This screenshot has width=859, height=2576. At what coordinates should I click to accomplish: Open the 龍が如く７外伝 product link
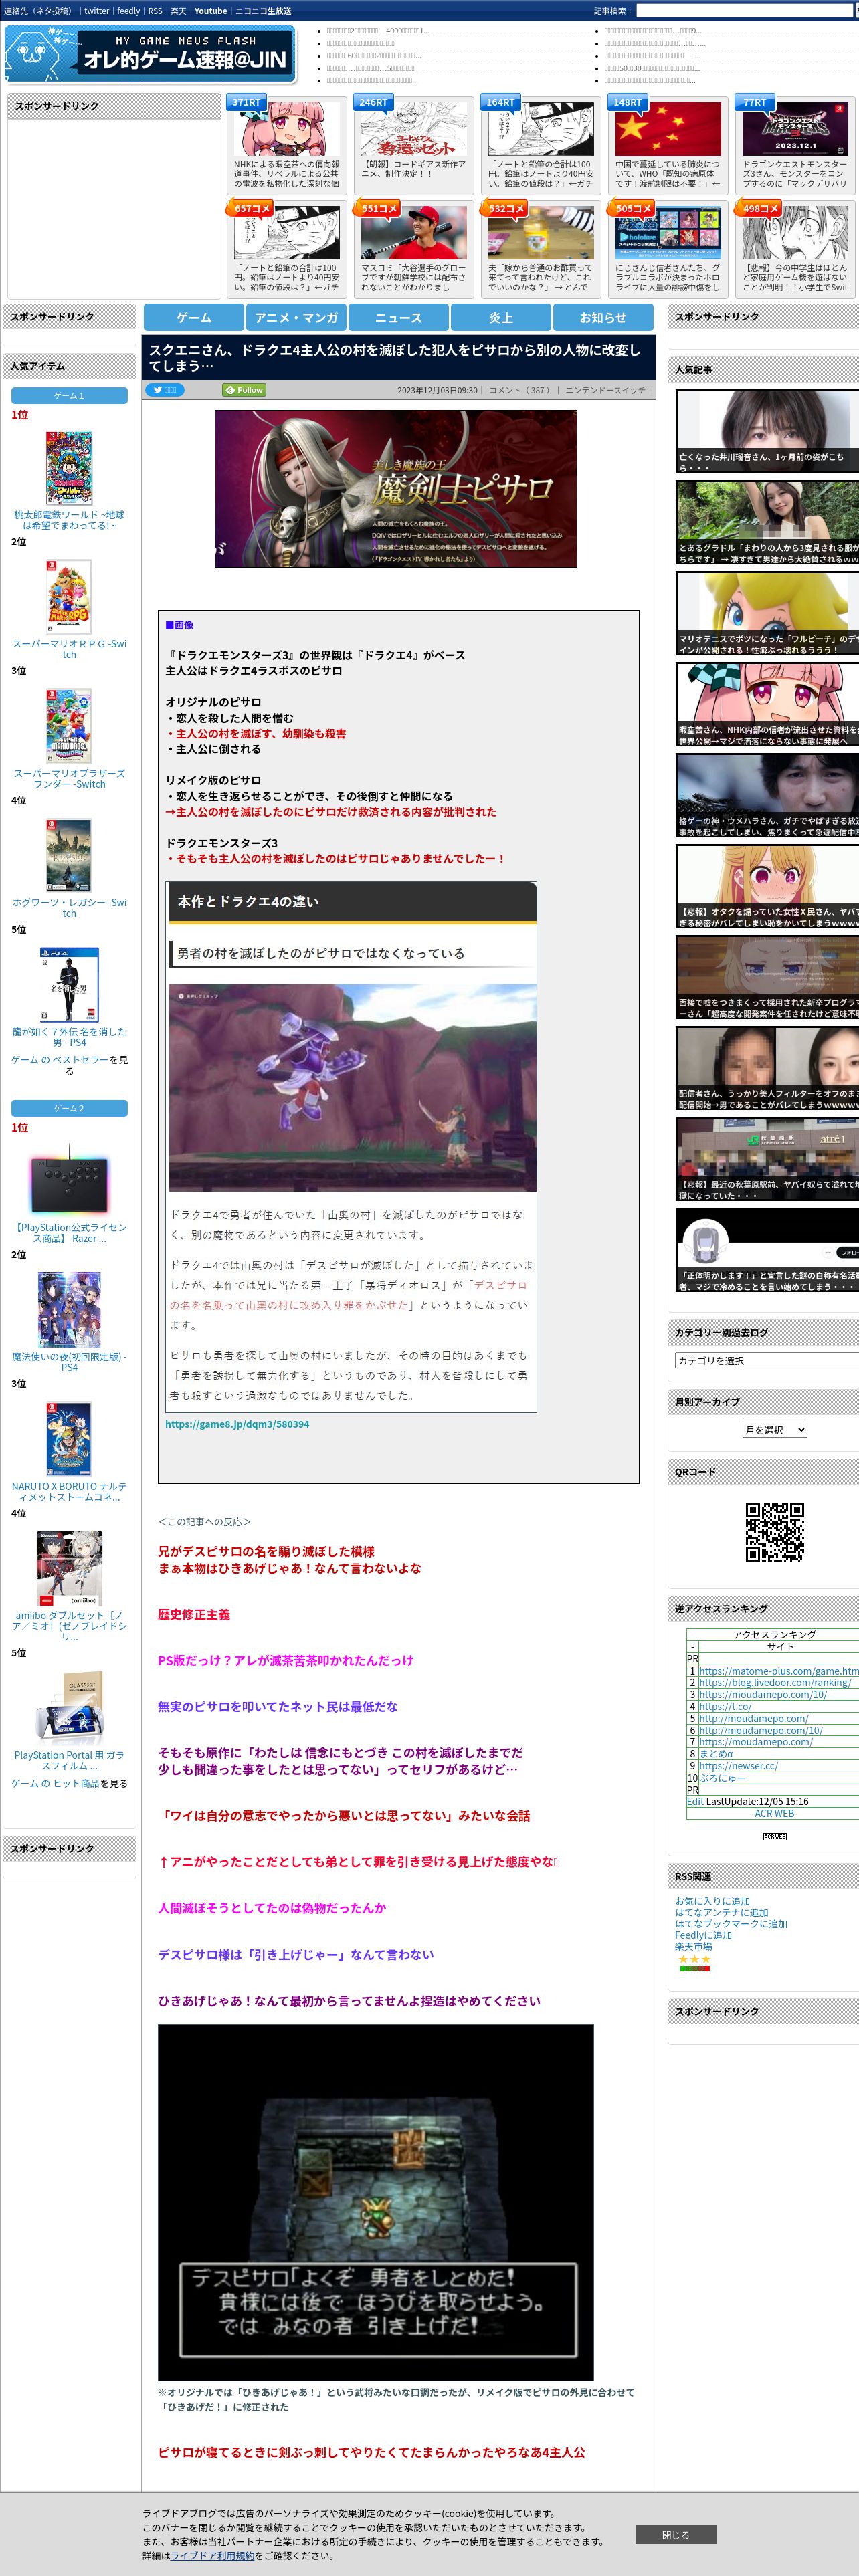point(69,1036)
